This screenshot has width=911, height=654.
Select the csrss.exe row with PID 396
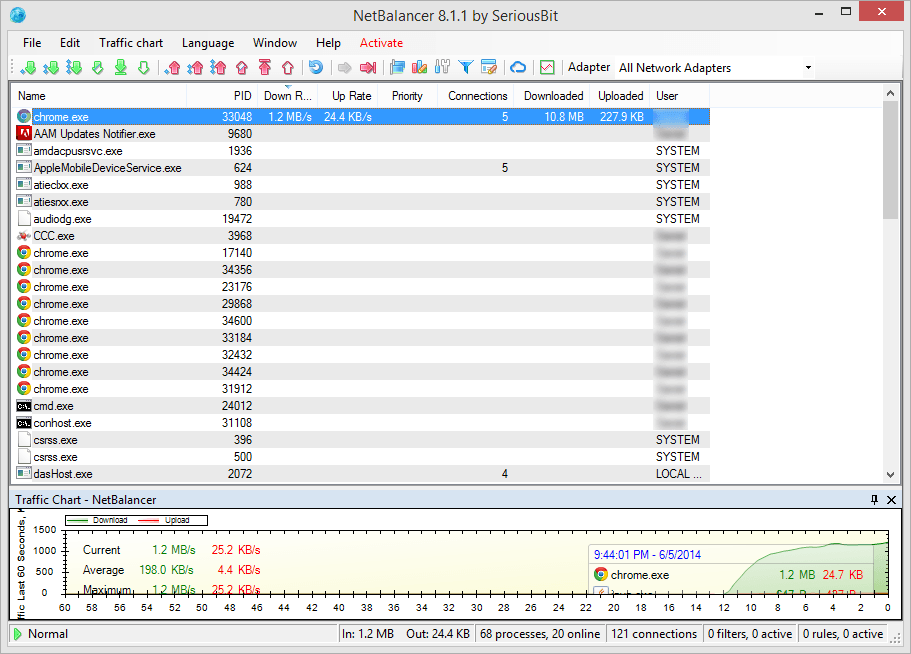pos(363,440)
